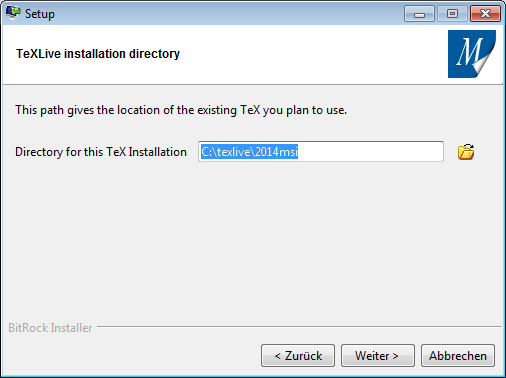Screen dimensions: 506x378
Task: Minimize the Setup window
Action: (x=419, y=14)
